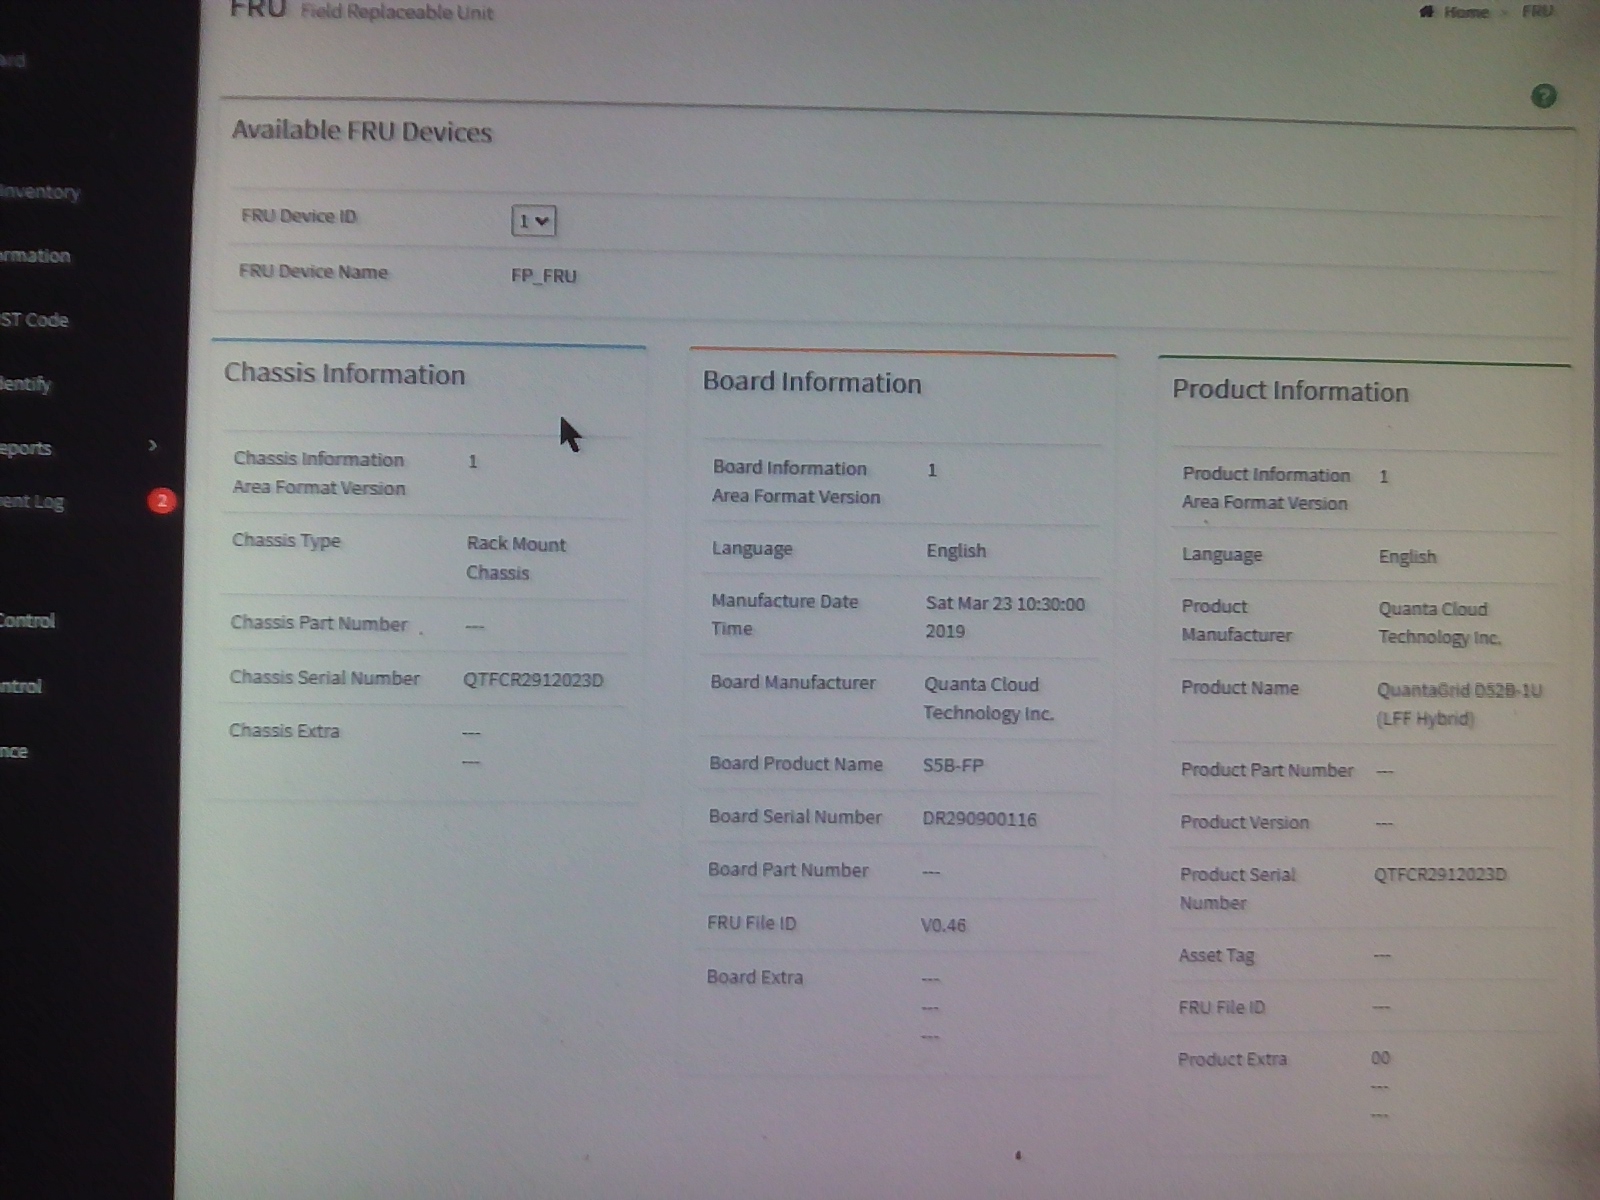Click the 'Chassis Information' heading

345,374
